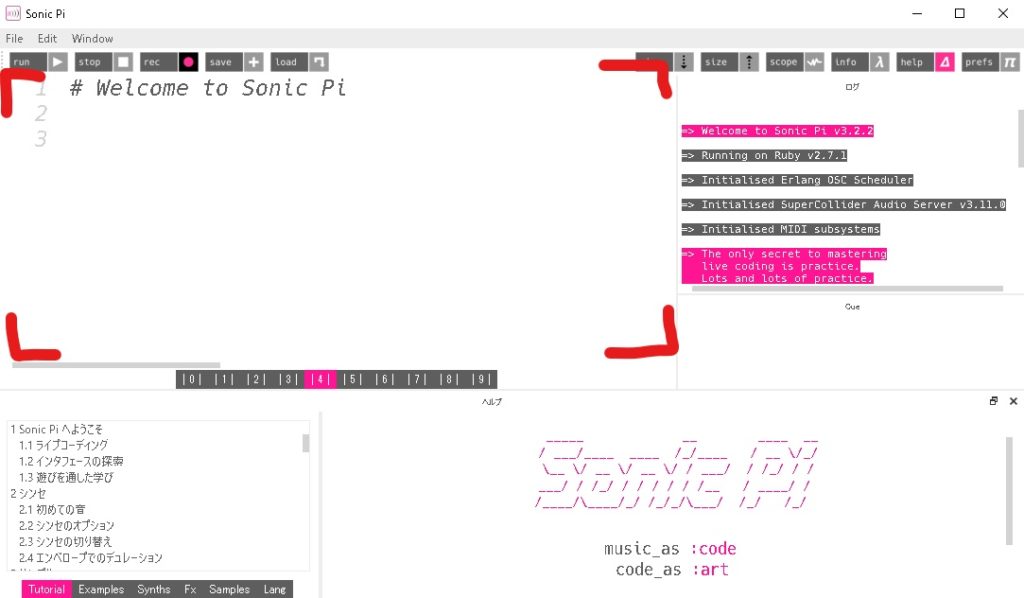
Task: Open Help using the pink triangle icon
Action: click(944, 61)
